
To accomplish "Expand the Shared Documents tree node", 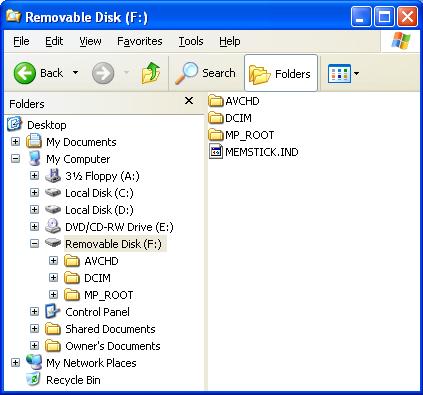I will click(x=34, y=328).
